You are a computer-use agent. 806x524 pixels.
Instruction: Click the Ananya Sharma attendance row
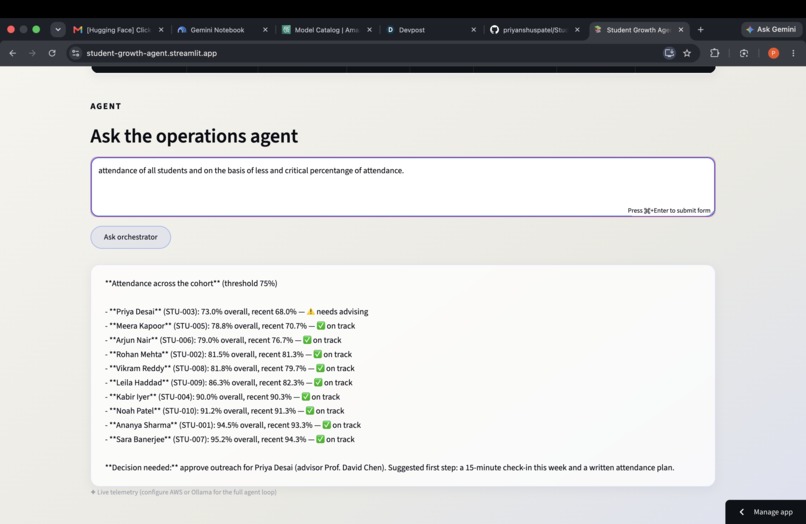pos(233,425)
